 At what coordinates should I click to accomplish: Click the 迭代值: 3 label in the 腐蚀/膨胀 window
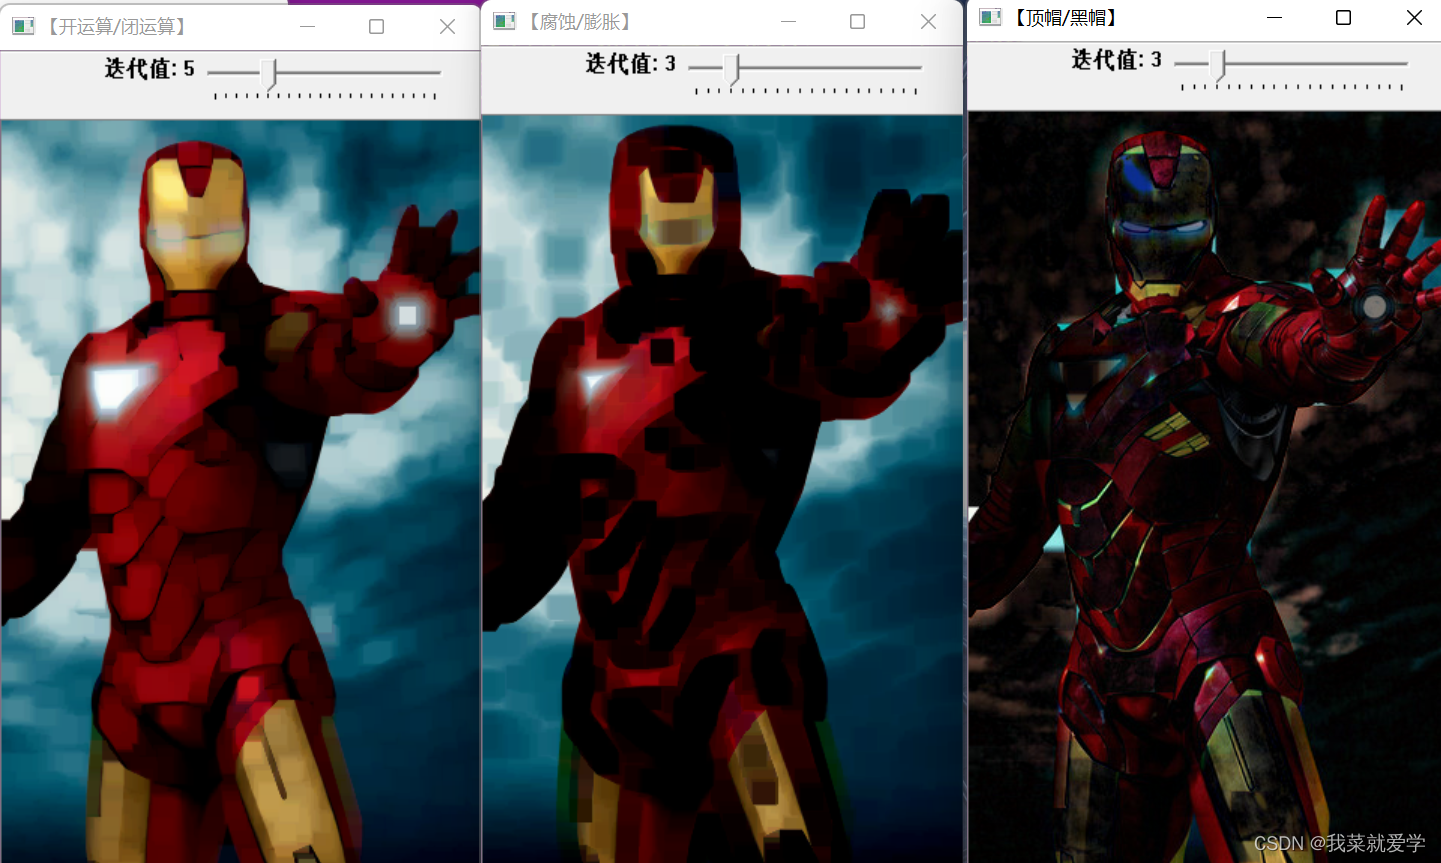point(631,64)
